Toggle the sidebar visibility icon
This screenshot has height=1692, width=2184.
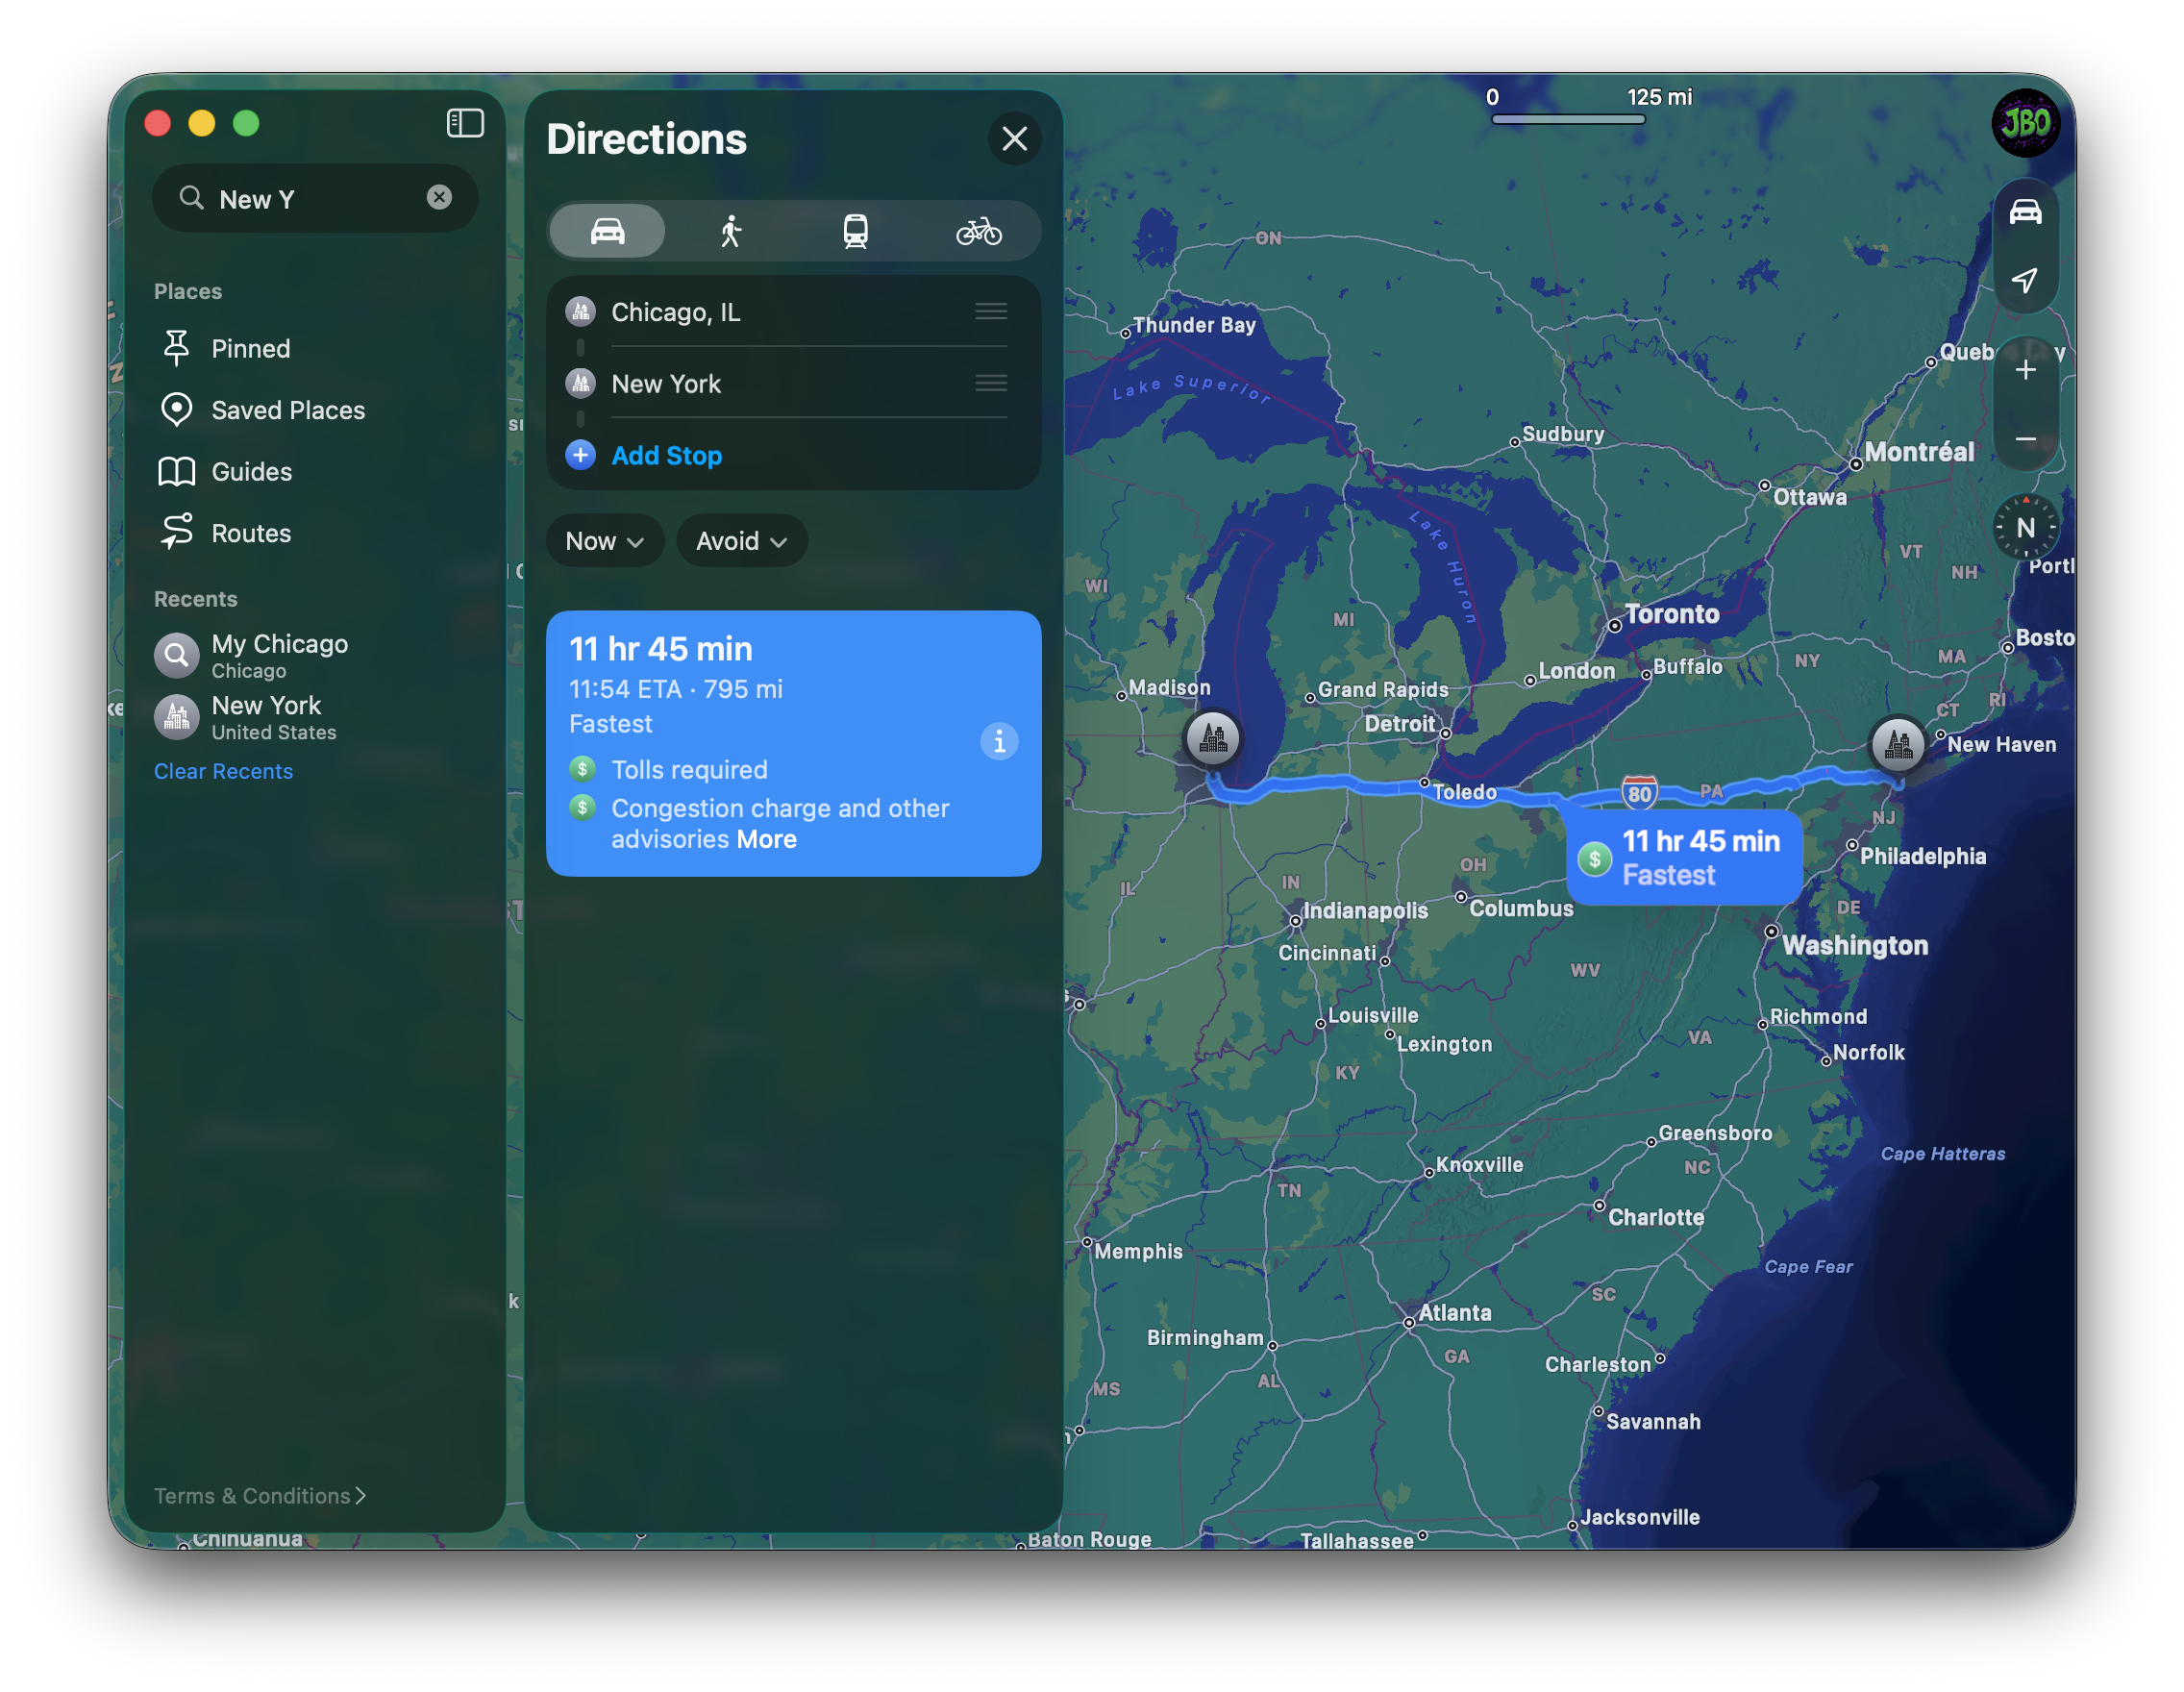pyautogui.click(x=465, y=123)
